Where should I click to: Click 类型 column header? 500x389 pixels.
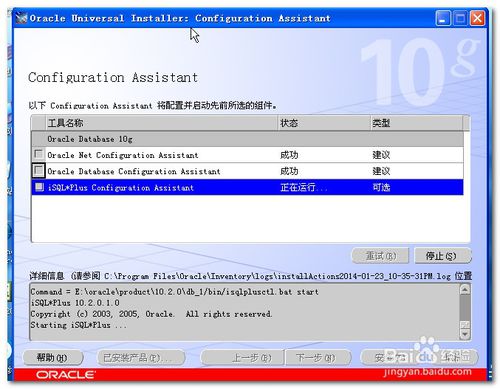(416, 123)
